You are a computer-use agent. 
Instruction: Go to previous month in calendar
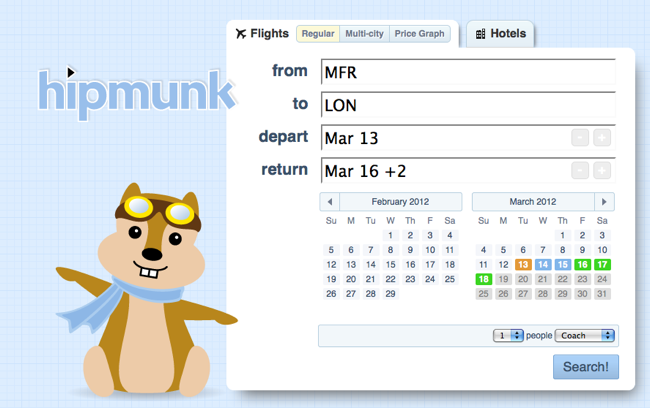331,202
